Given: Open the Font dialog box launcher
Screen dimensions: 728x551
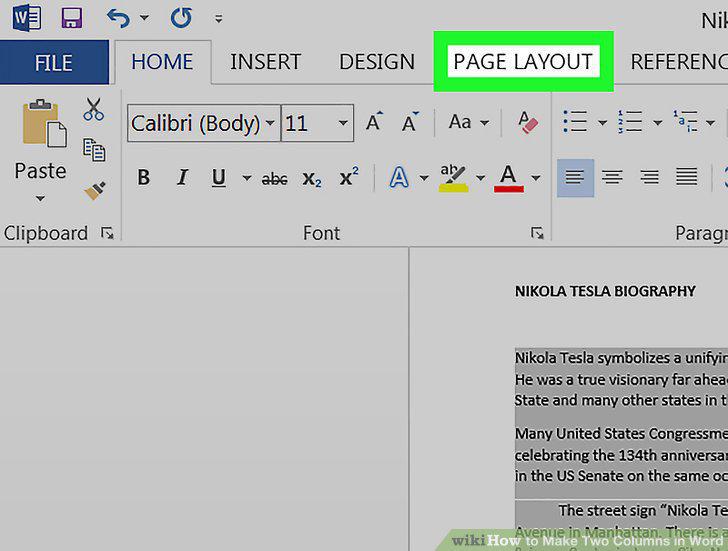Looking at the screenshot, I should 537,233.
